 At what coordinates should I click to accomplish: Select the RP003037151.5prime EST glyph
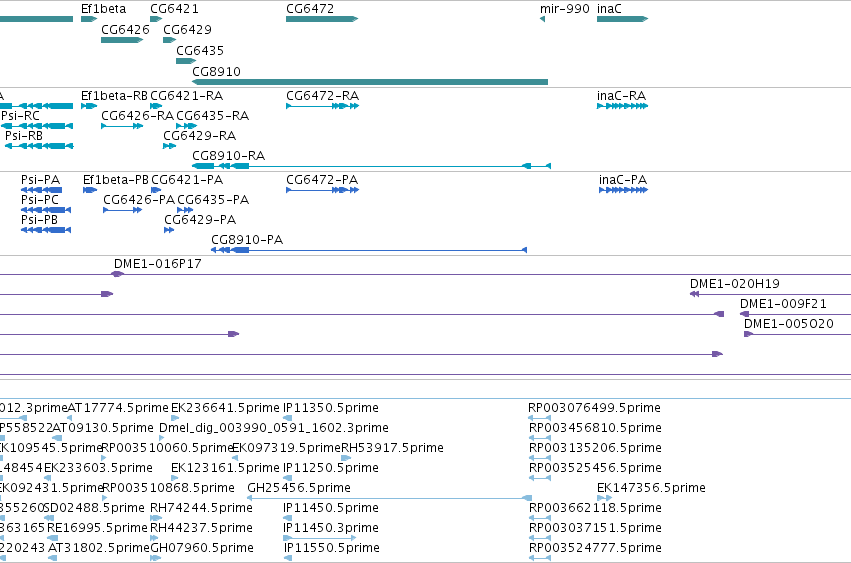[x=539, y=538]
